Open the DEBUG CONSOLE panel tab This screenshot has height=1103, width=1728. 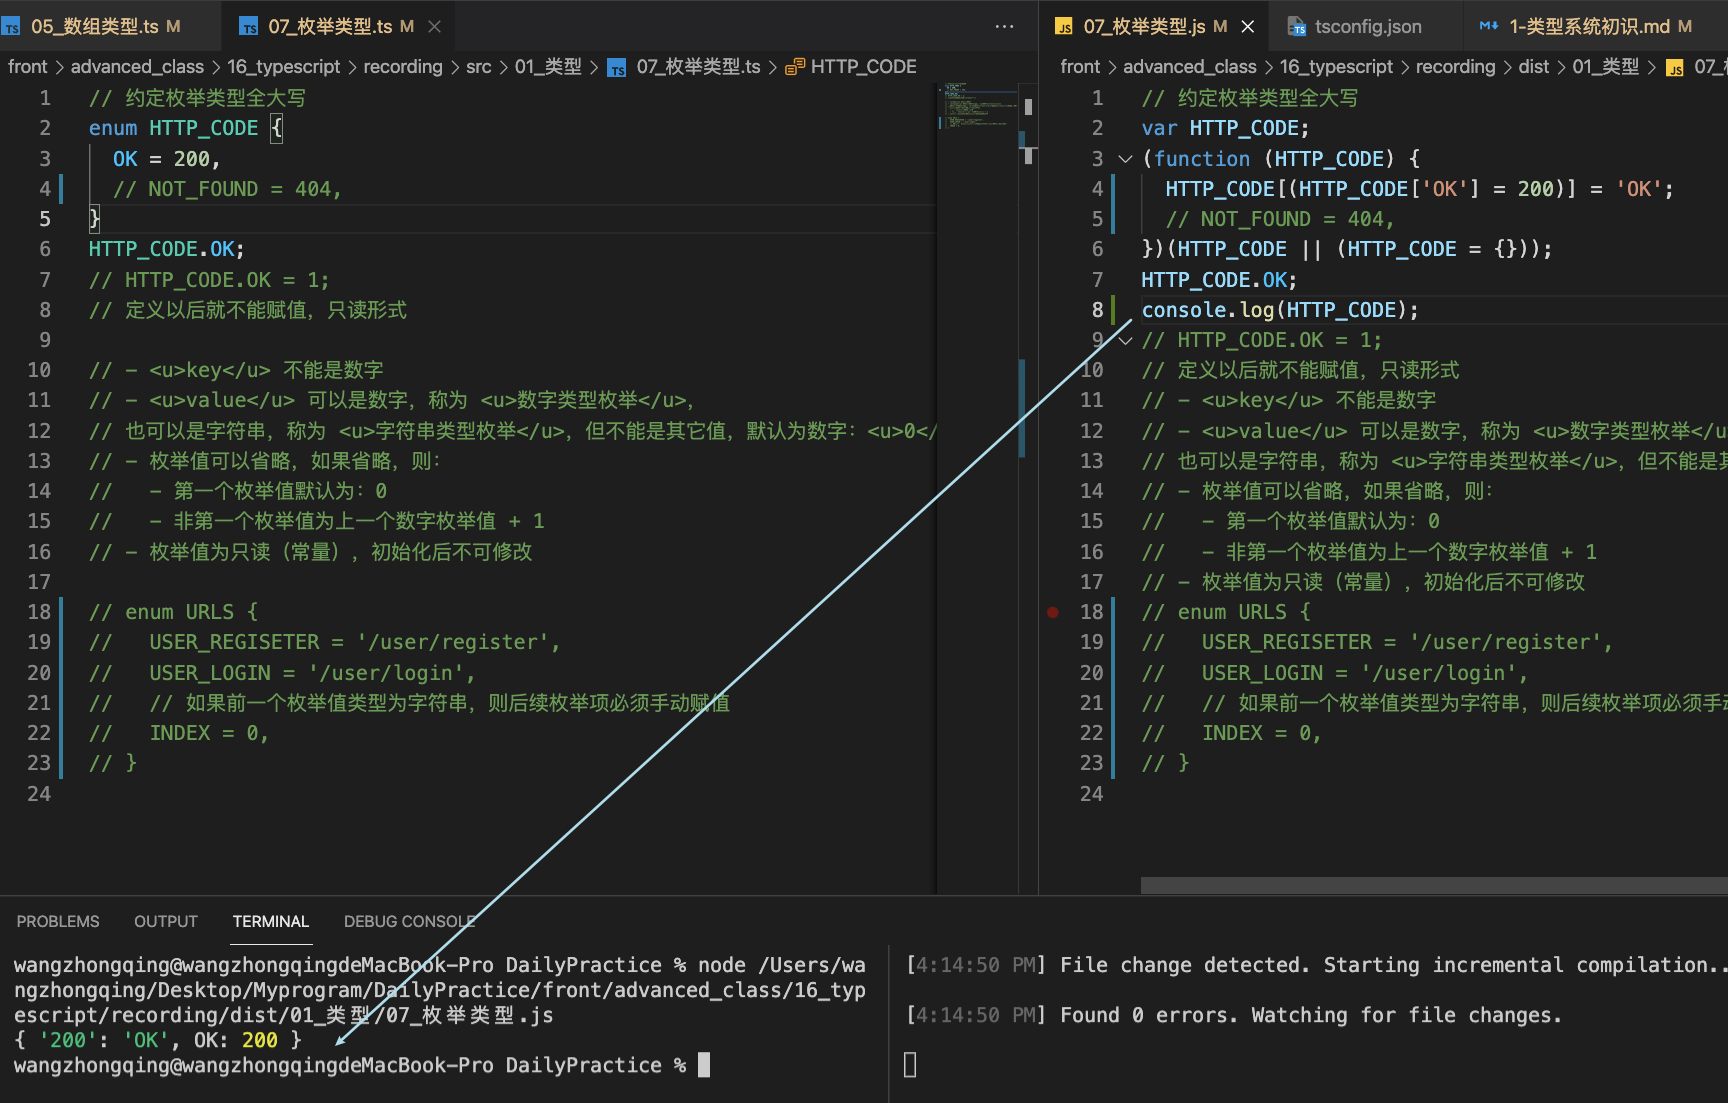click(x=409, y=921)
